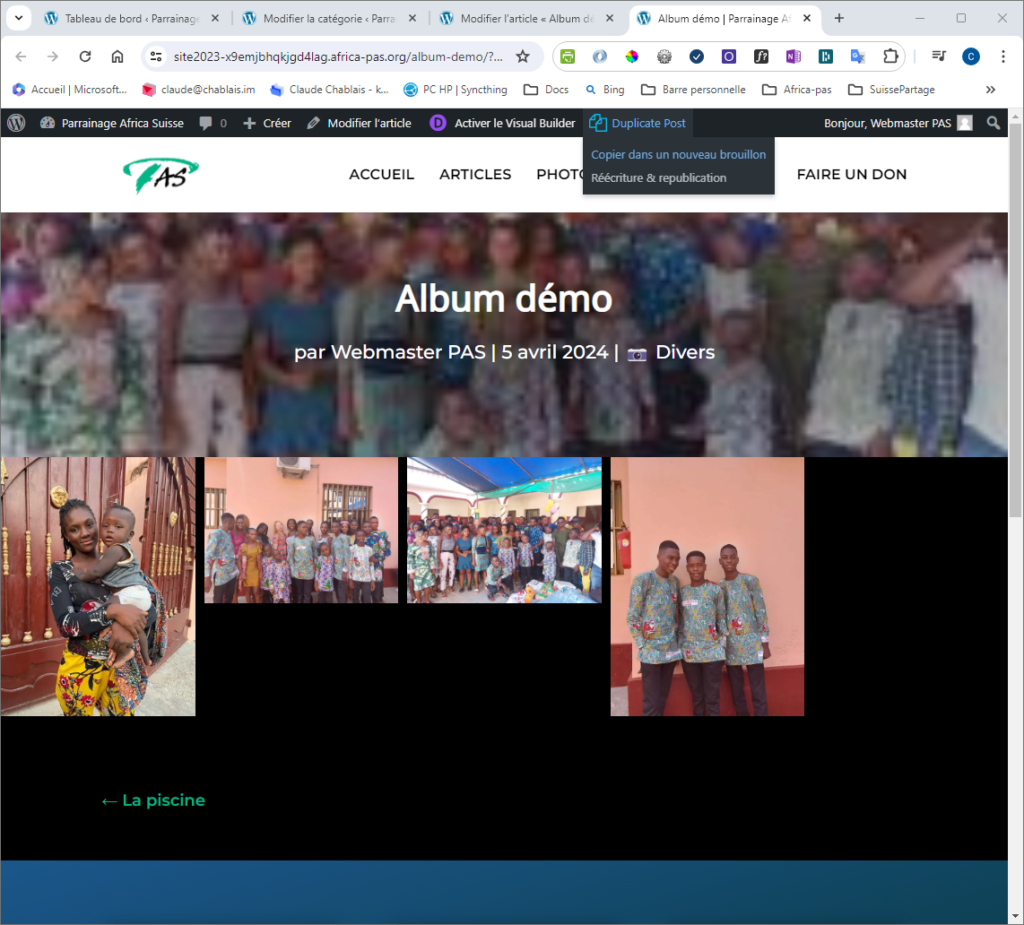Open the comments bubble in admin bar
The height and width of the screenshot is (925, 1024).
pyautogui.click(x=212, y=123)
